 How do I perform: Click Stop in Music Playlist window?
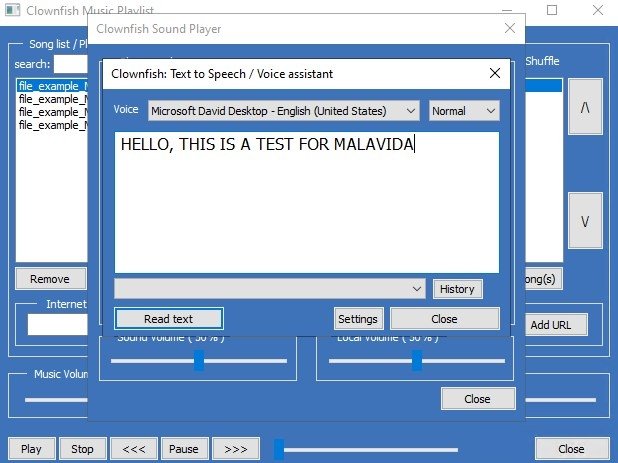coord(82,449)
